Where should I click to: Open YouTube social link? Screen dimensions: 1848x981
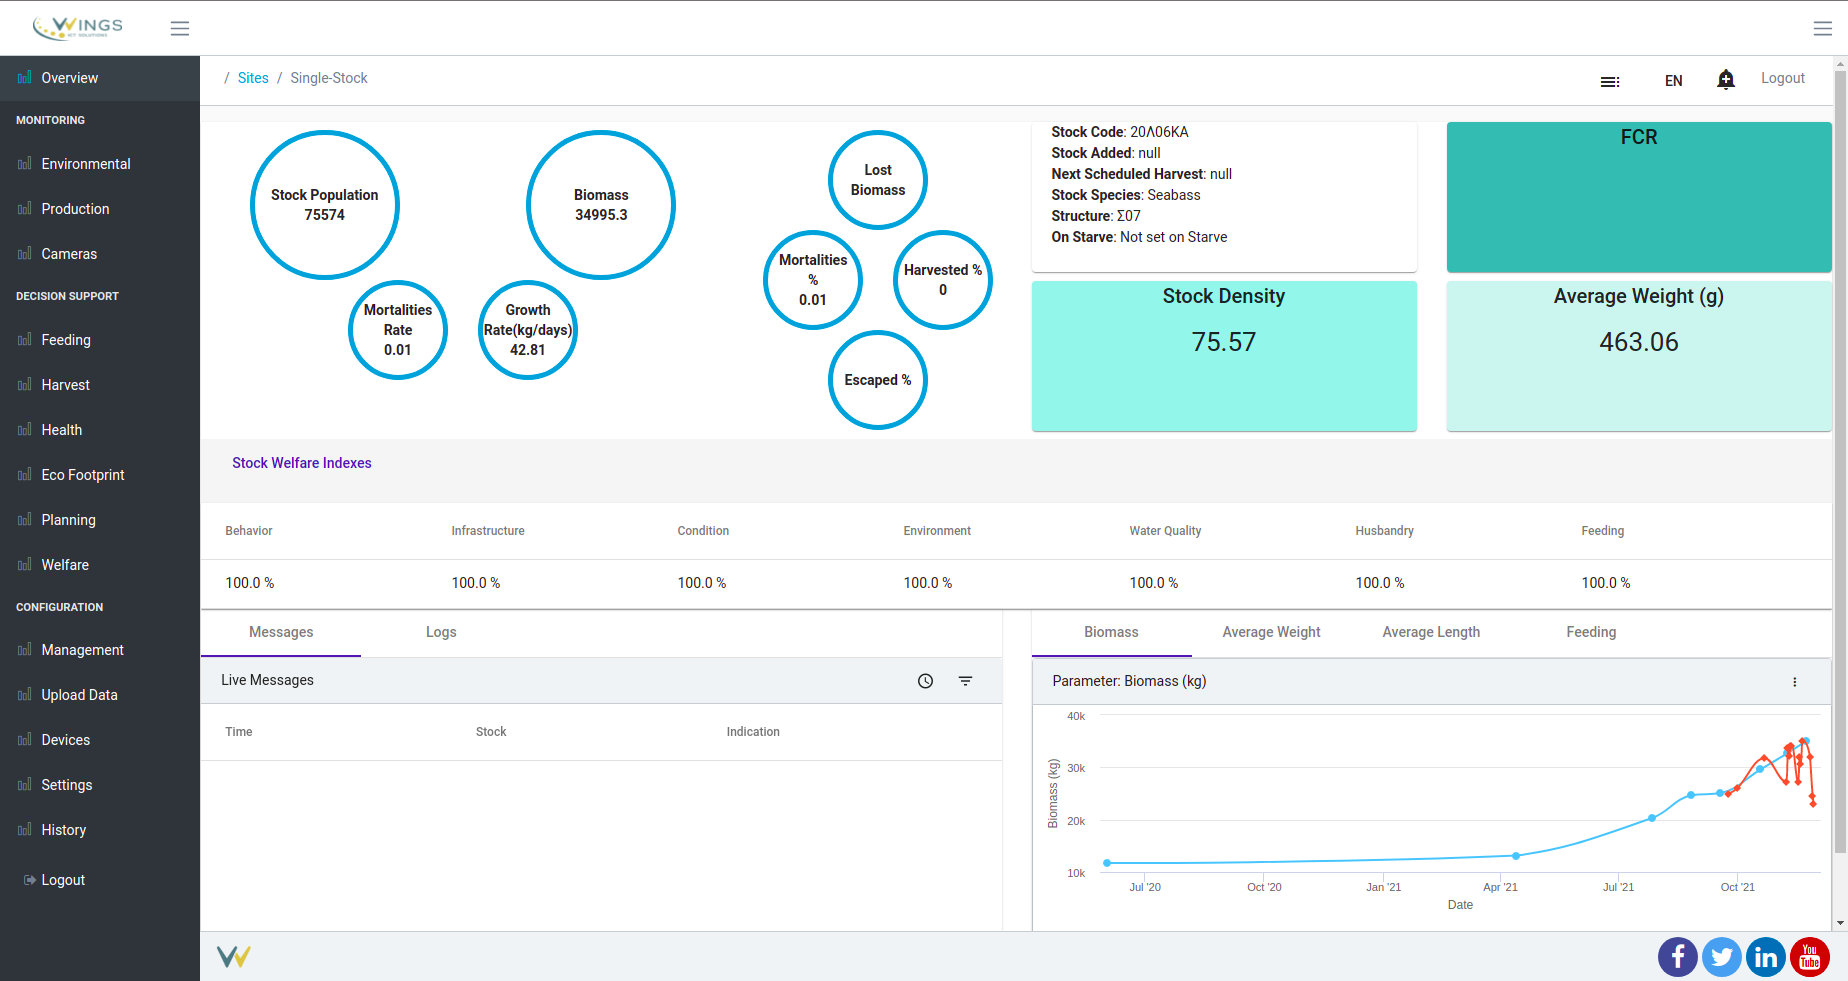[x=1810, y=957]
